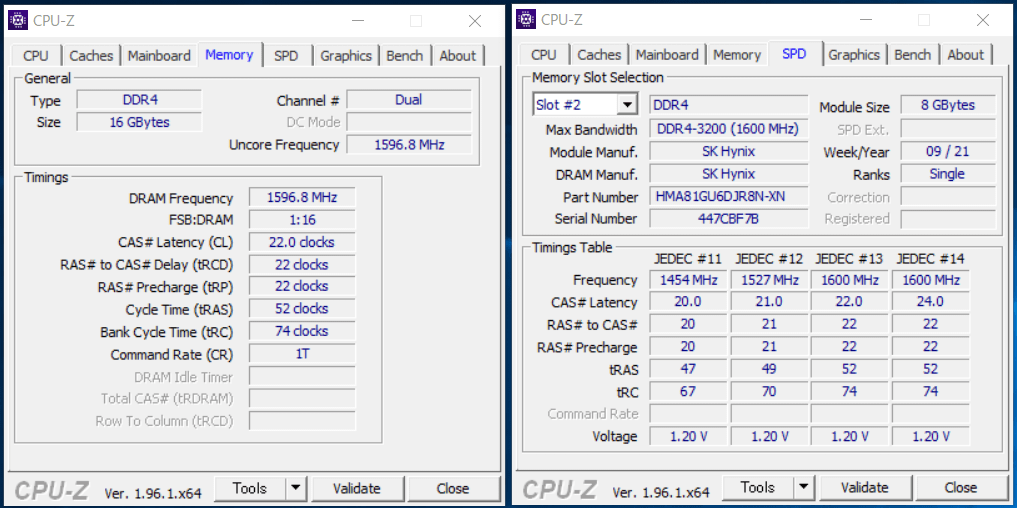Click CPU-Z app icon in right window title bar
The image size is (1017, 508).
(526, 19)
